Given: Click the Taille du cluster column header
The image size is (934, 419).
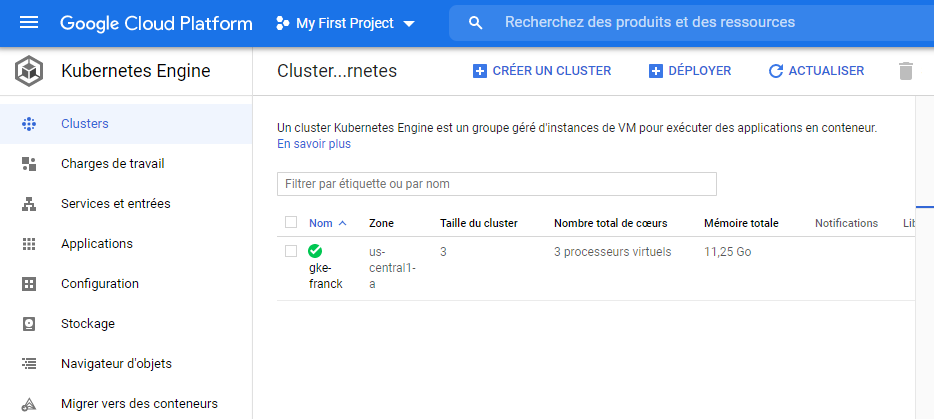Looking at the screenshot, I should point(479,224).
